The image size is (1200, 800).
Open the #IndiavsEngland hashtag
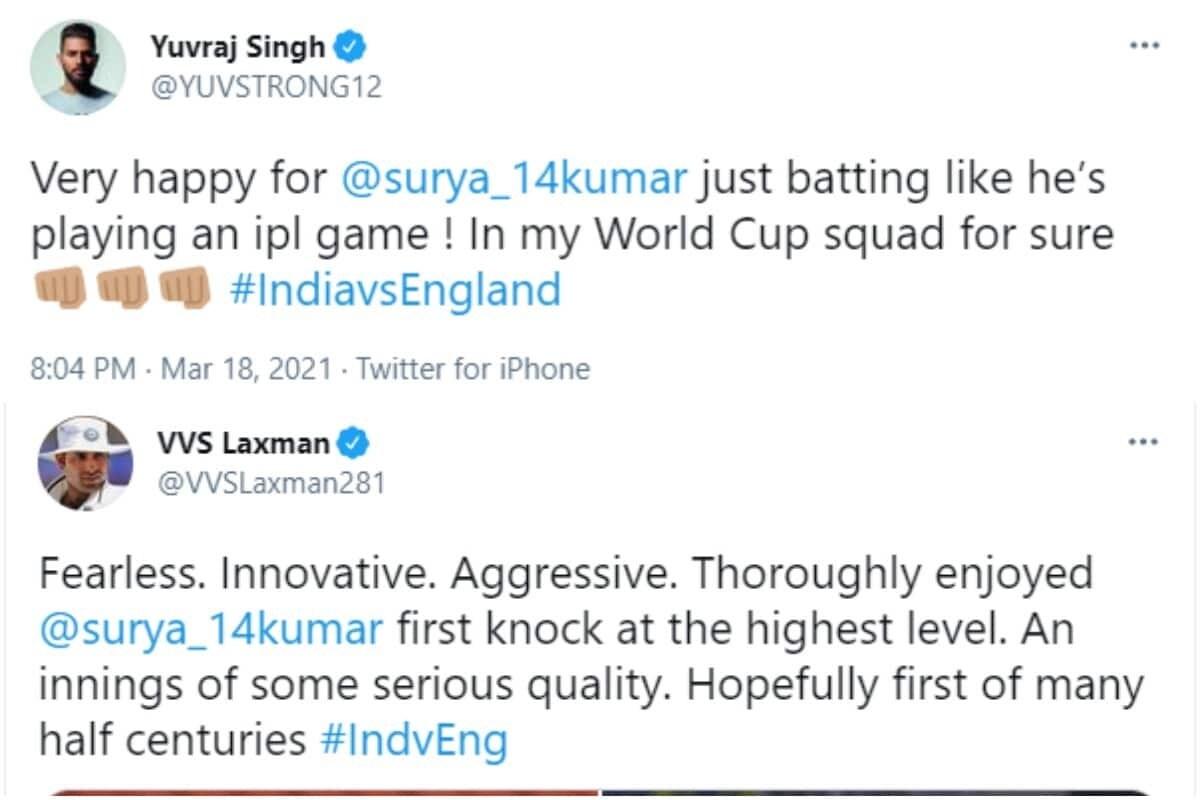point(393,291)
